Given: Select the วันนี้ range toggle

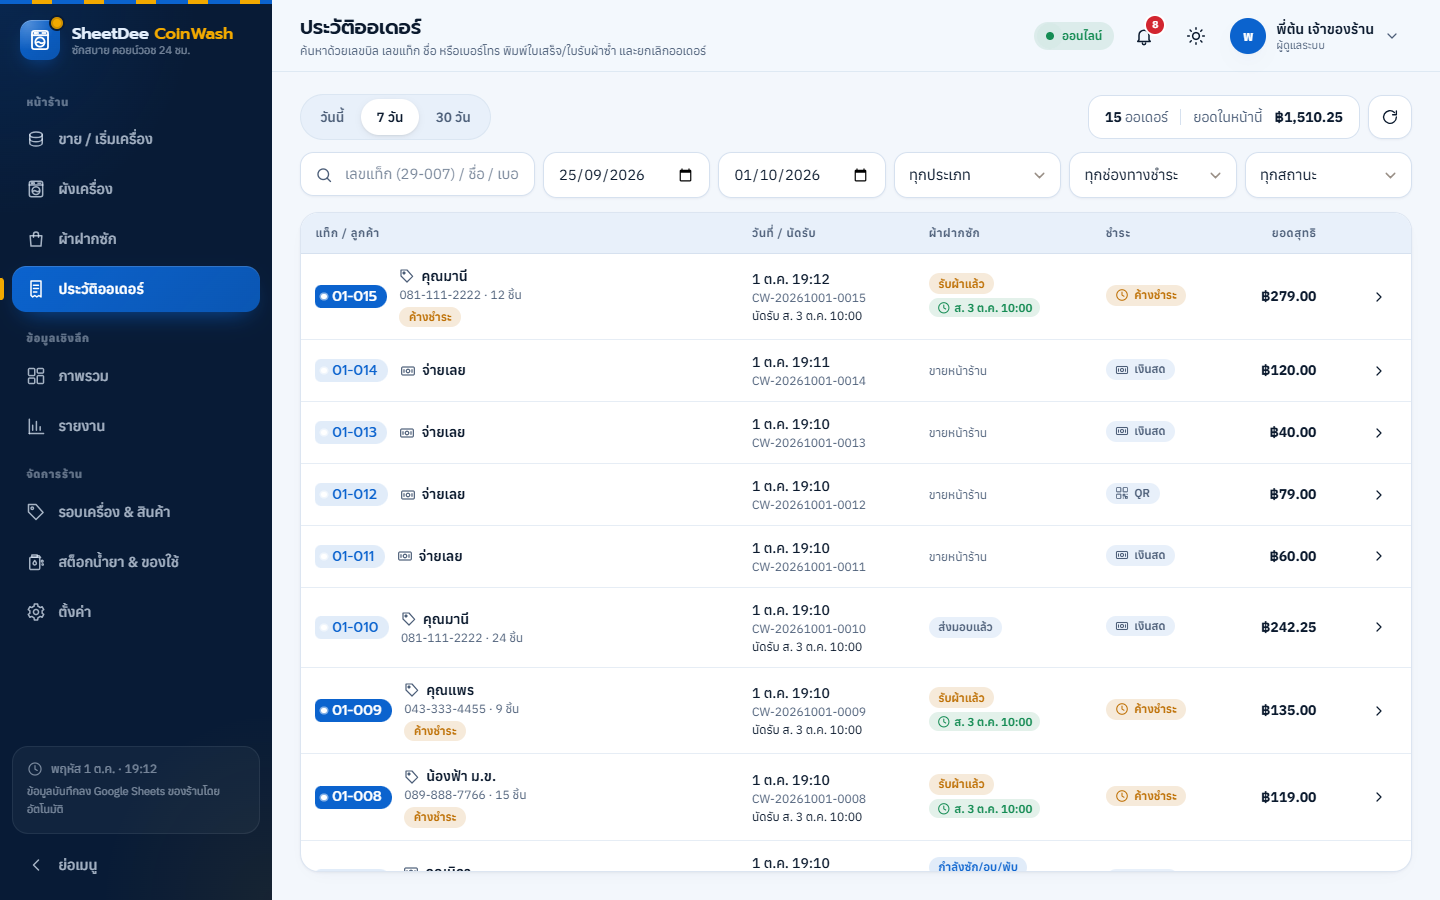Looking at the screenshot, I should [x=332, y=117].
